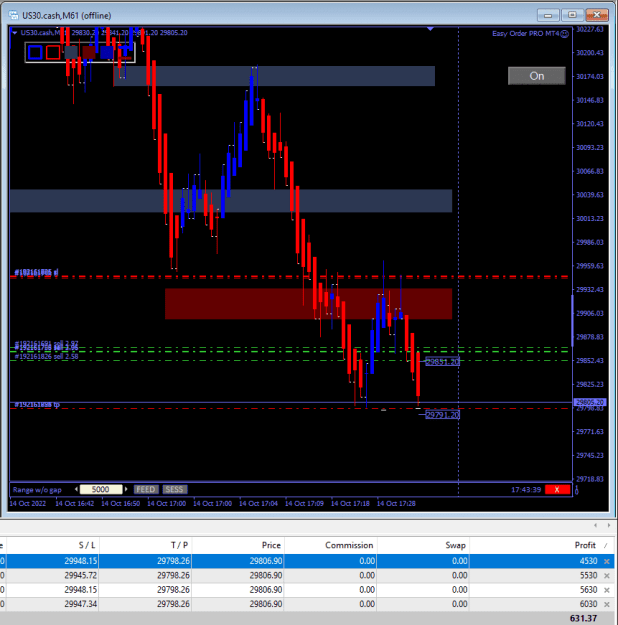Select the grey-blue filled square legend swatch
This screenshot has height=625, width=618.
tap(71, 52)
